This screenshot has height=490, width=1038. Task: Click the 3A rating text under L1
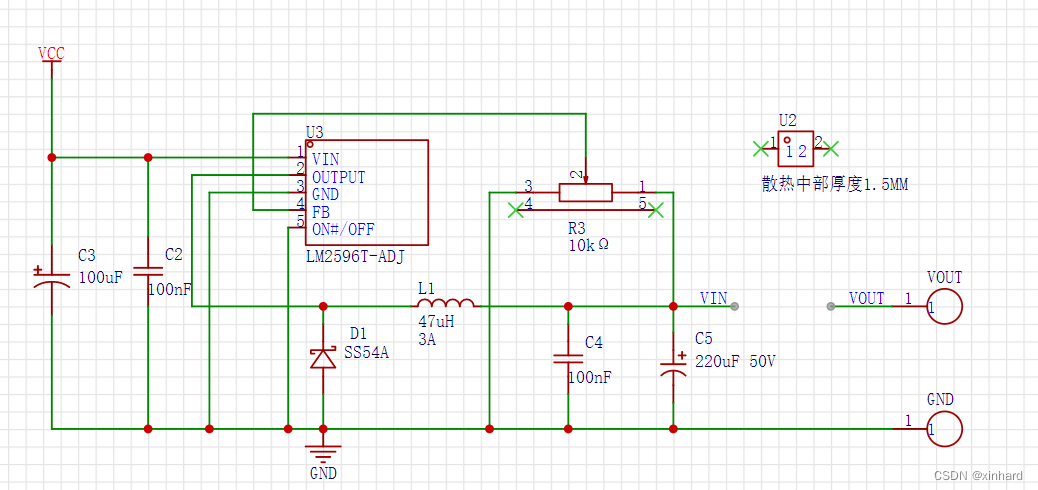(x=427, y=340)
